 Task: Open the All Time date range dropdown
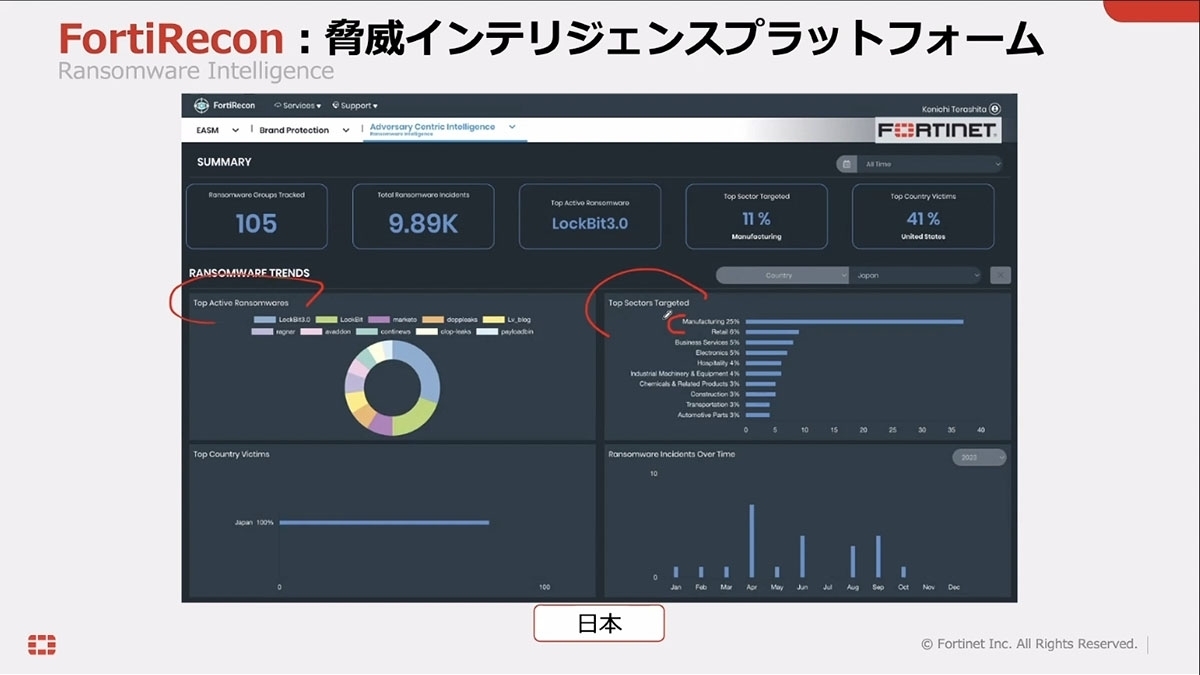930,164
